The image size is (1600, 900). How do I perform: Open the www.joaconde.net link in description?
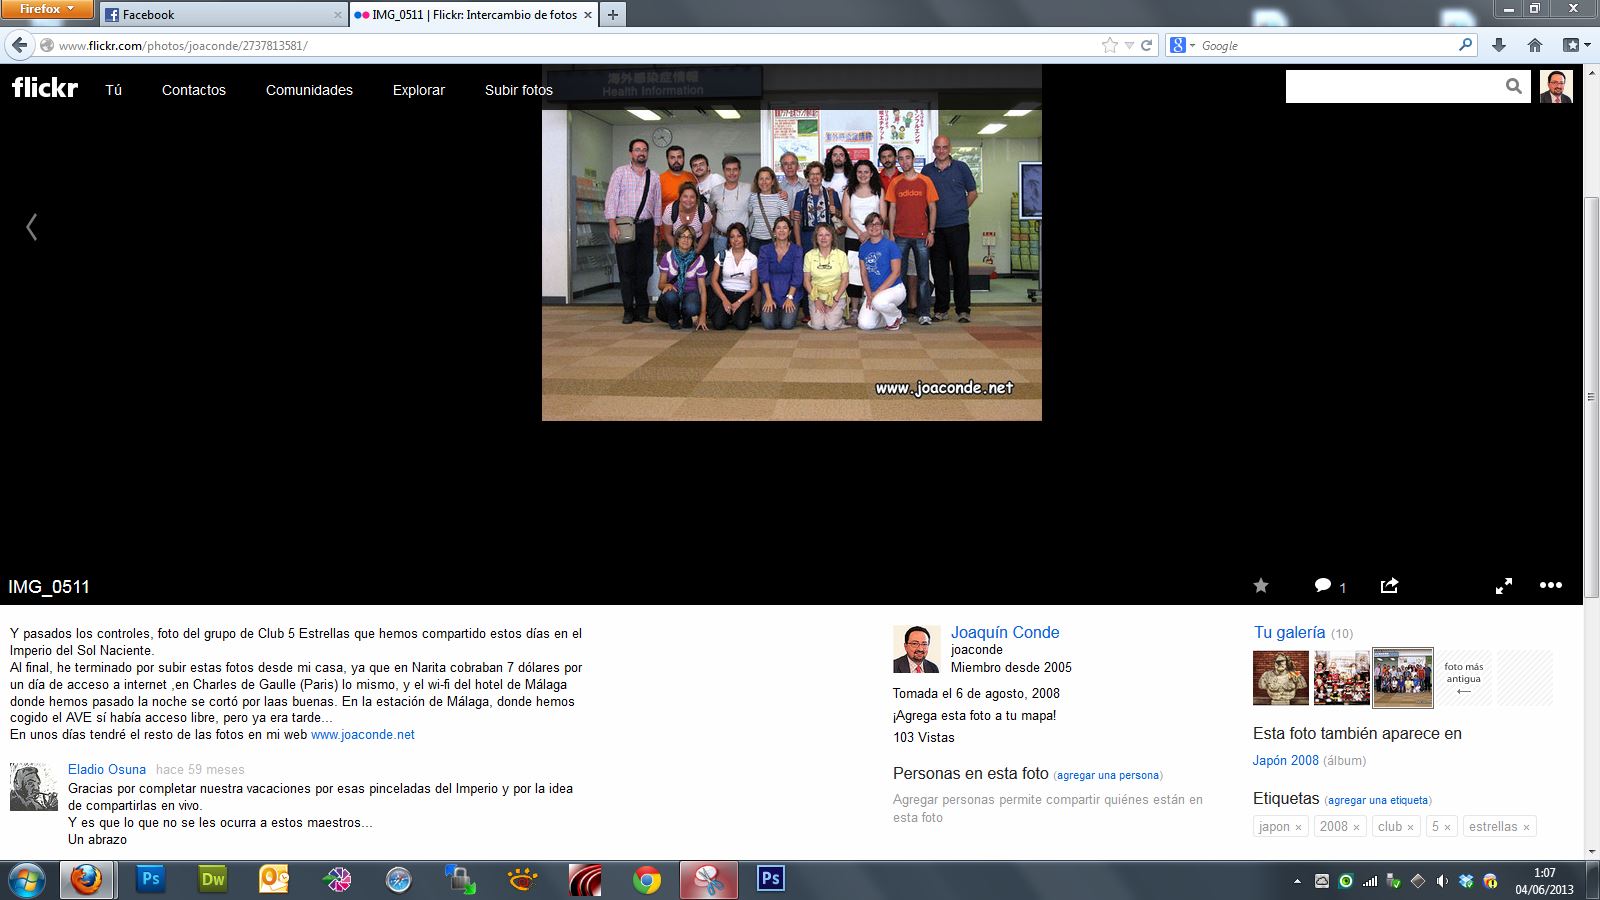362,734
